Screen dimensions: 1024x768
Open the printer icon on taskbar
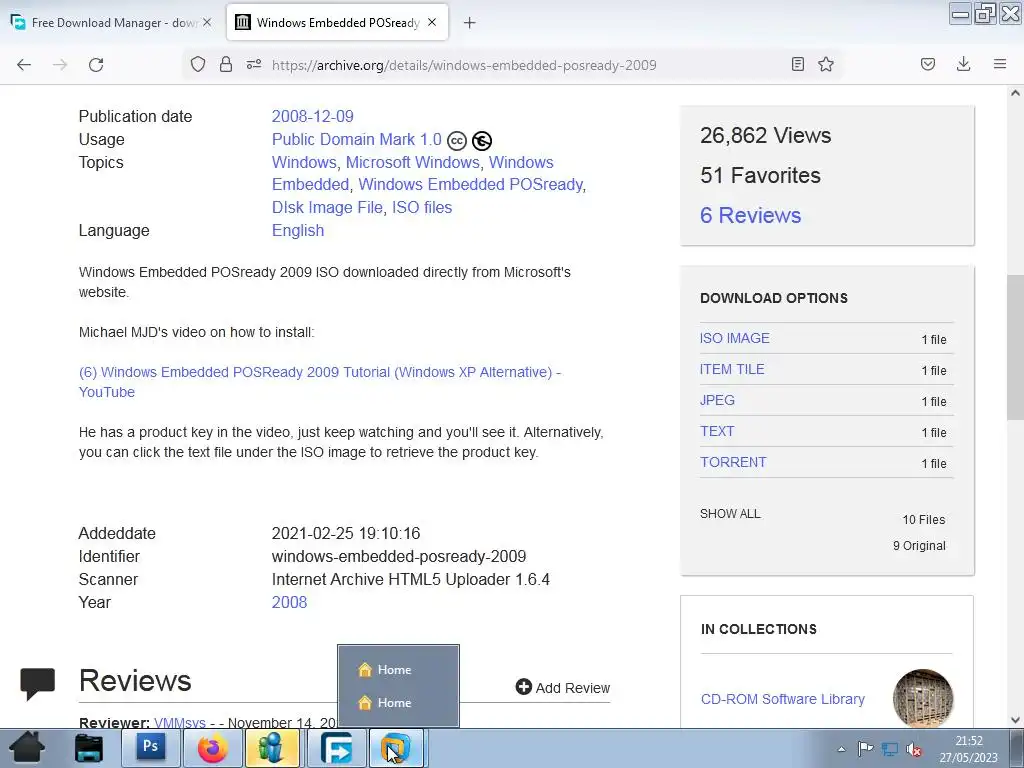[89, 748]
